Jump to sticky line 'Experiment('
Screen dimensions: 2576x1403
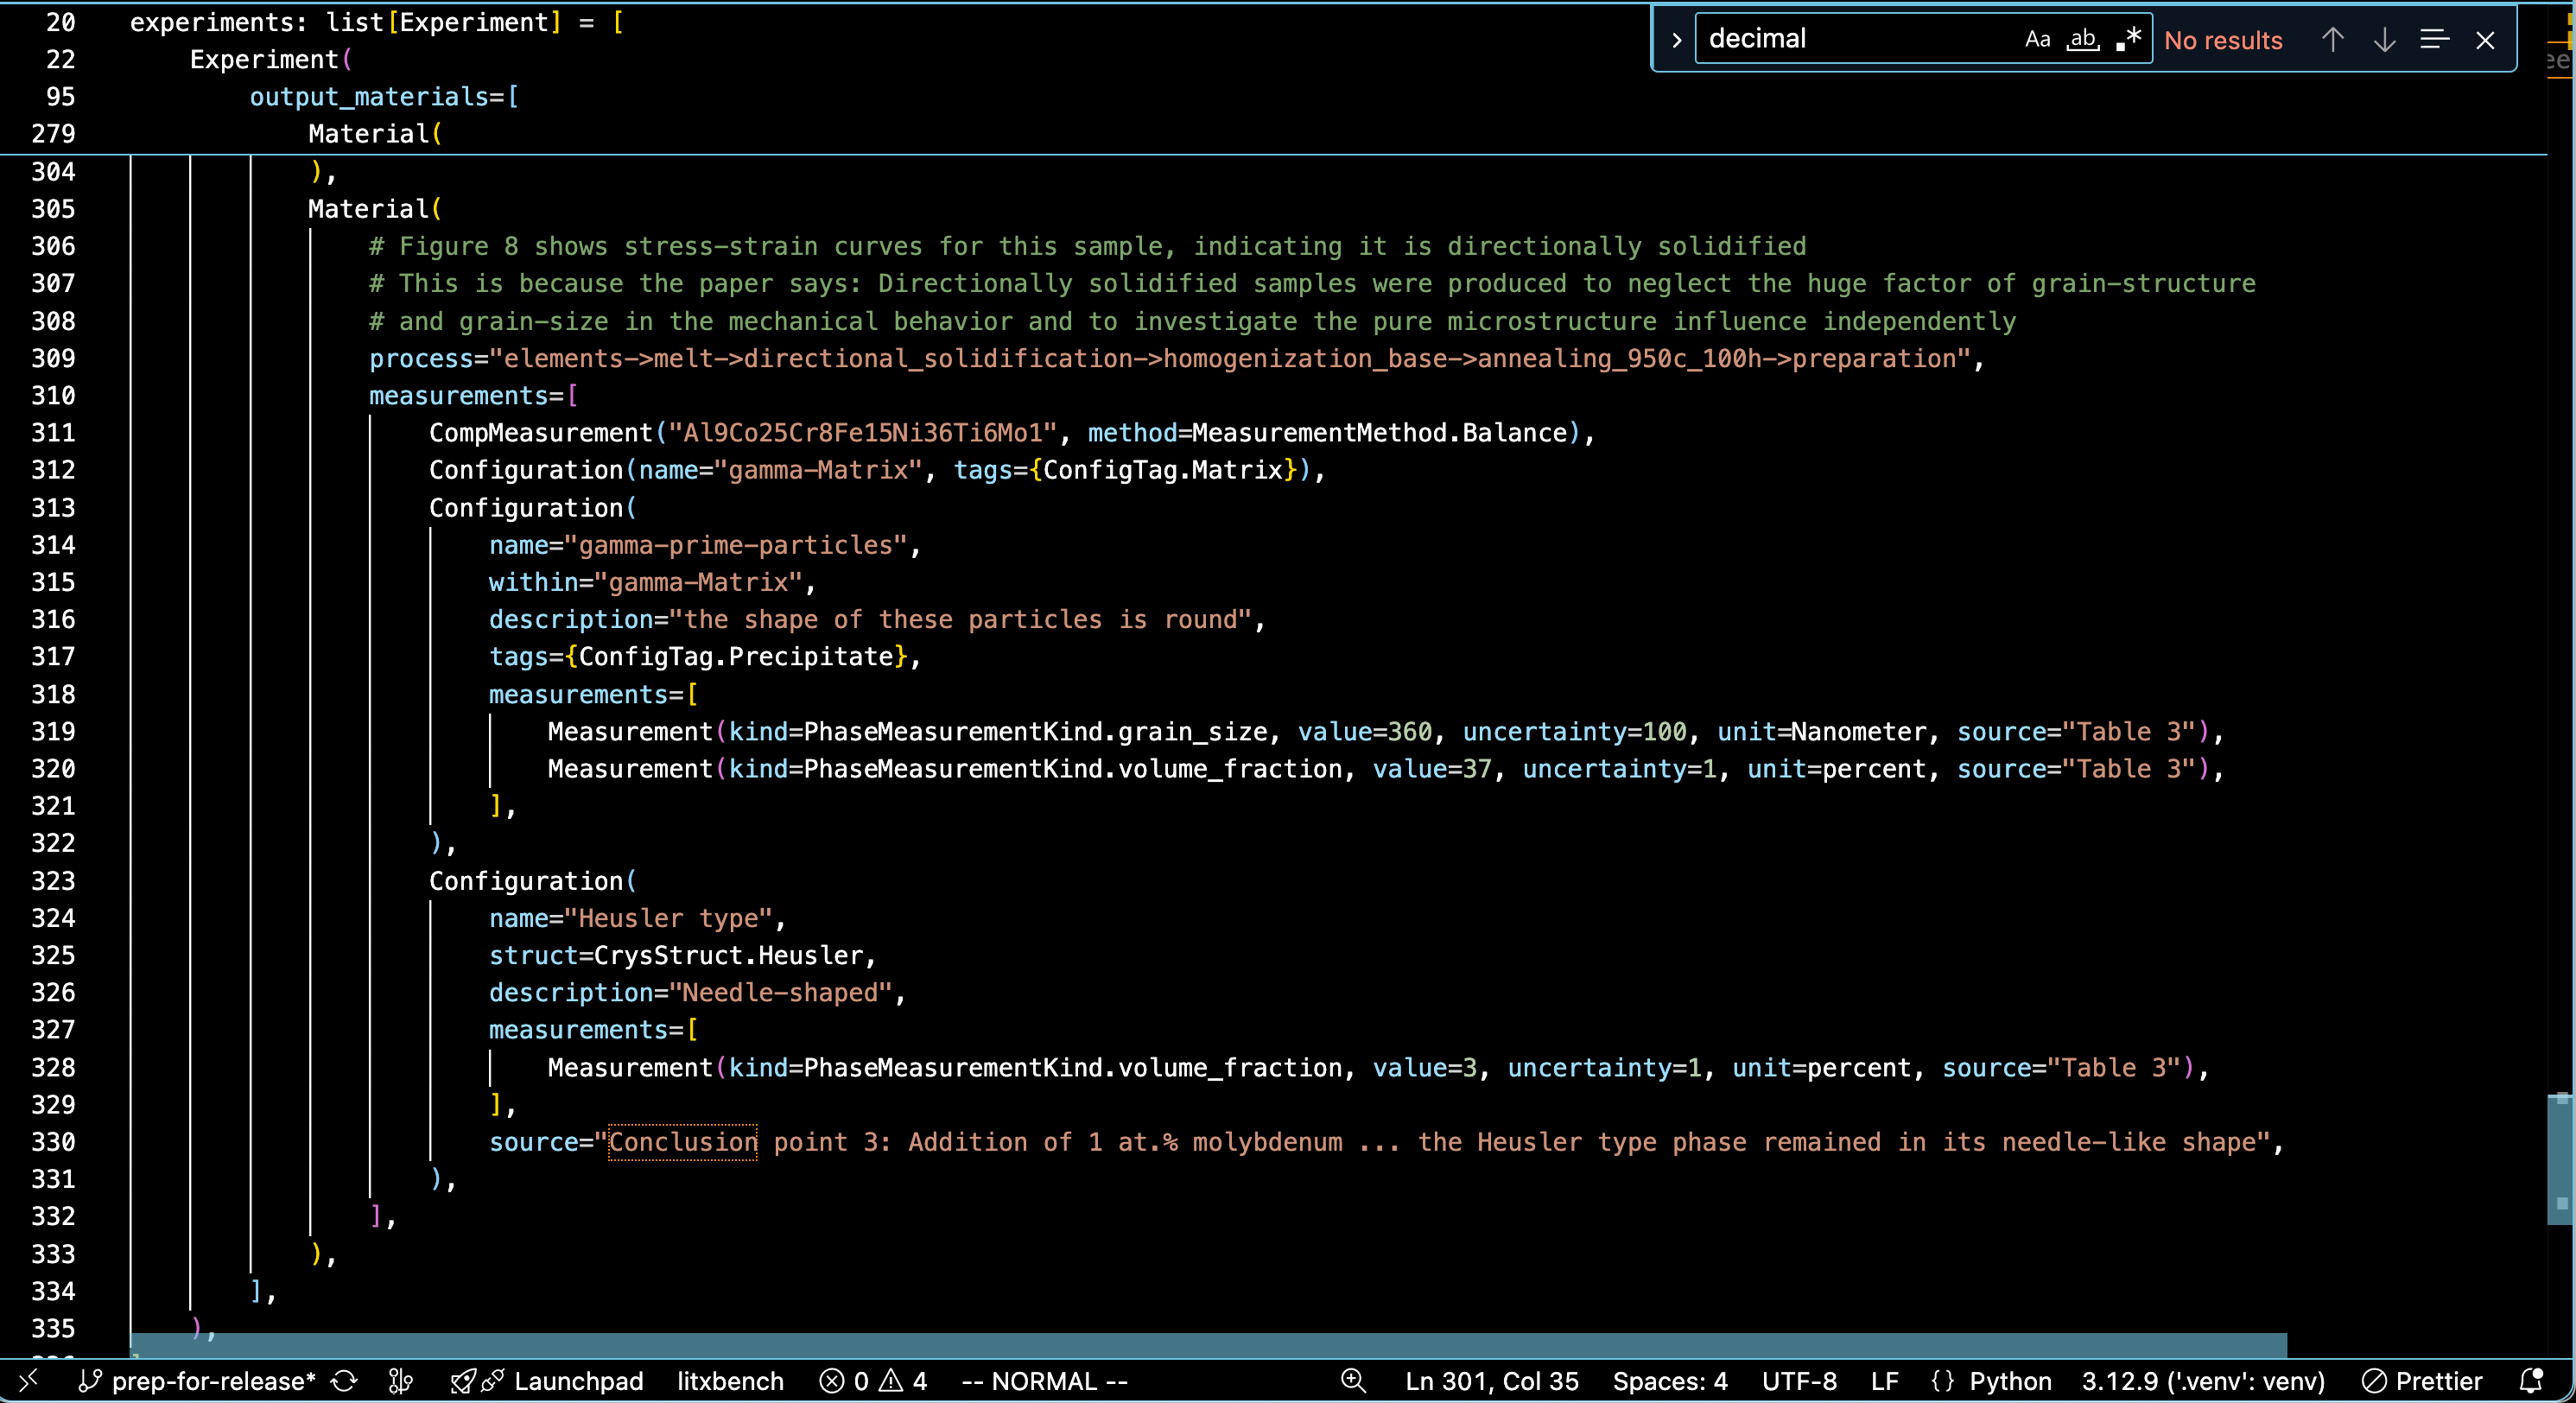pyautogui.click(x=271, y=59)
